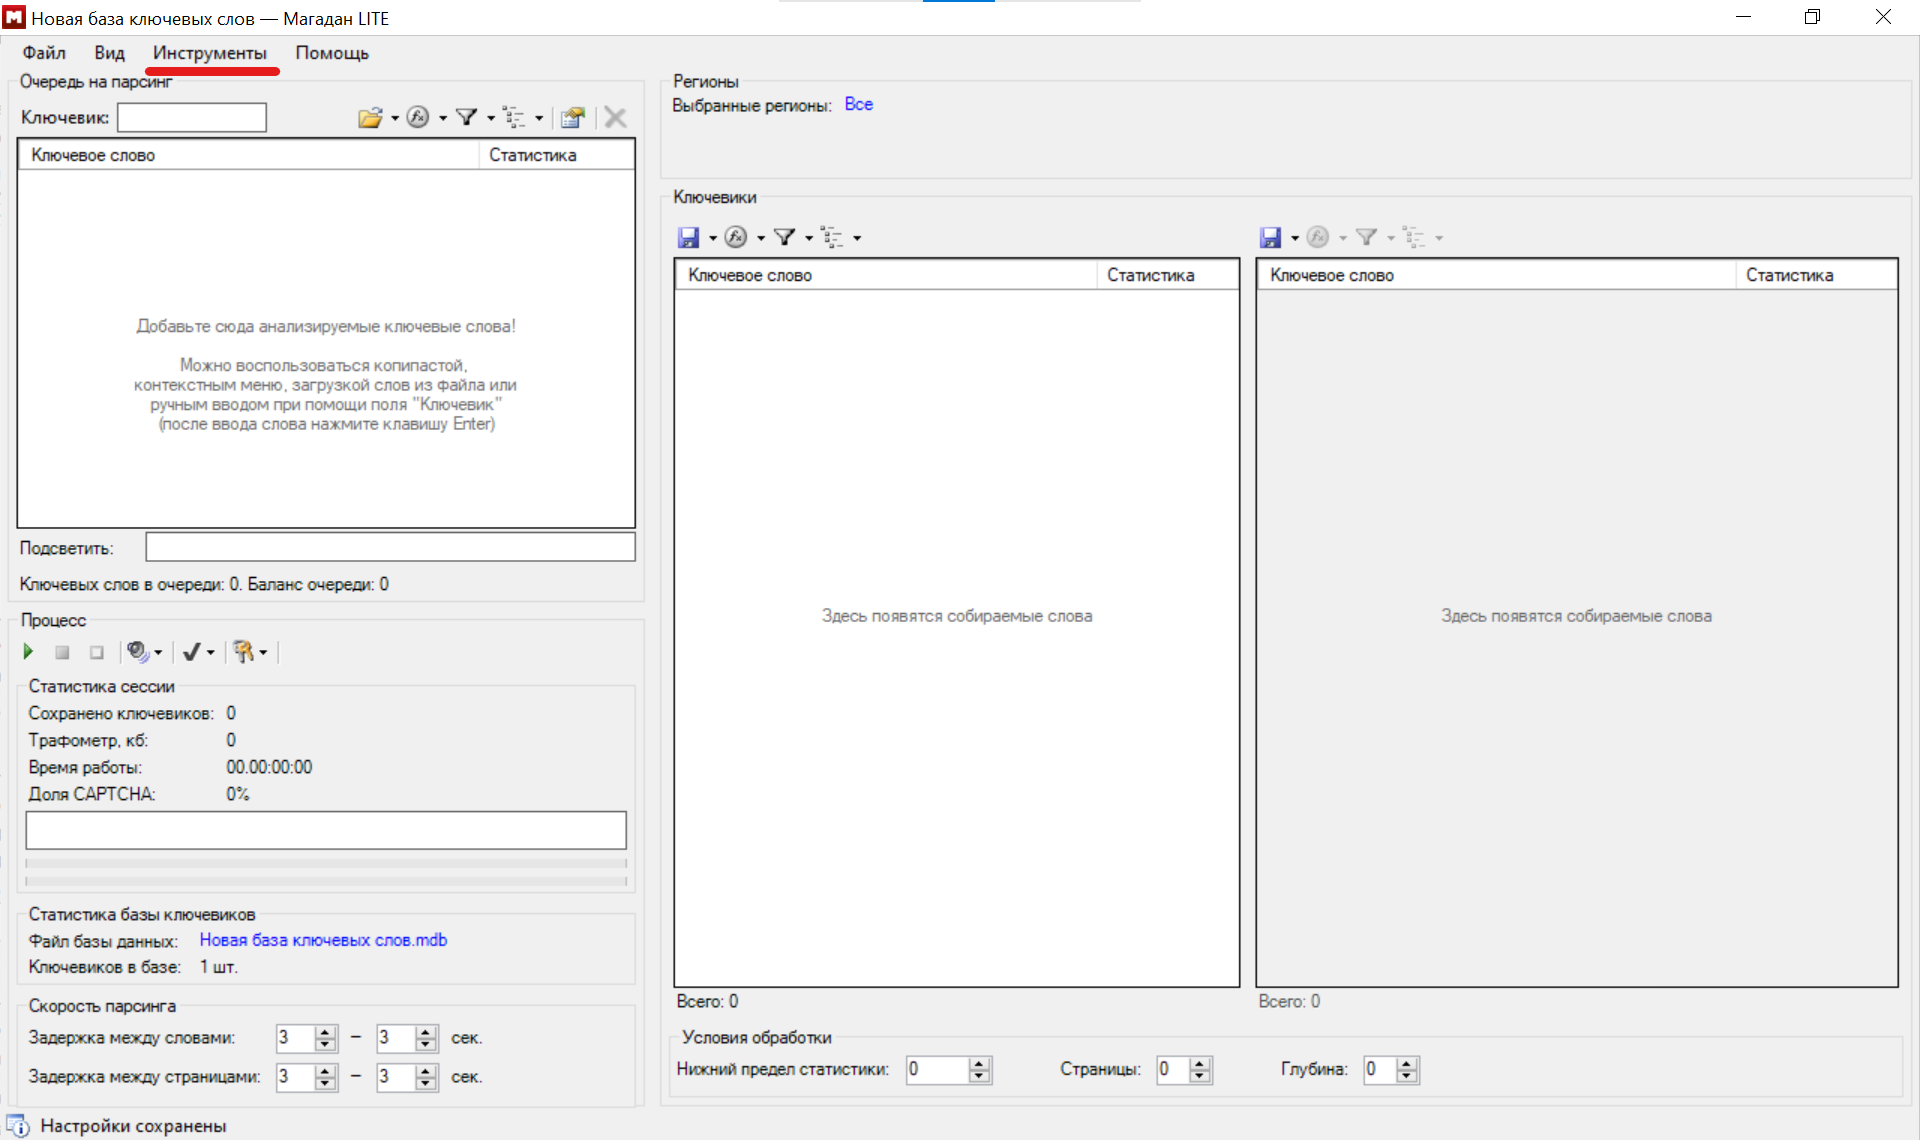Expand the save dropdown arrow of right keyword list

click(1294, 238)
